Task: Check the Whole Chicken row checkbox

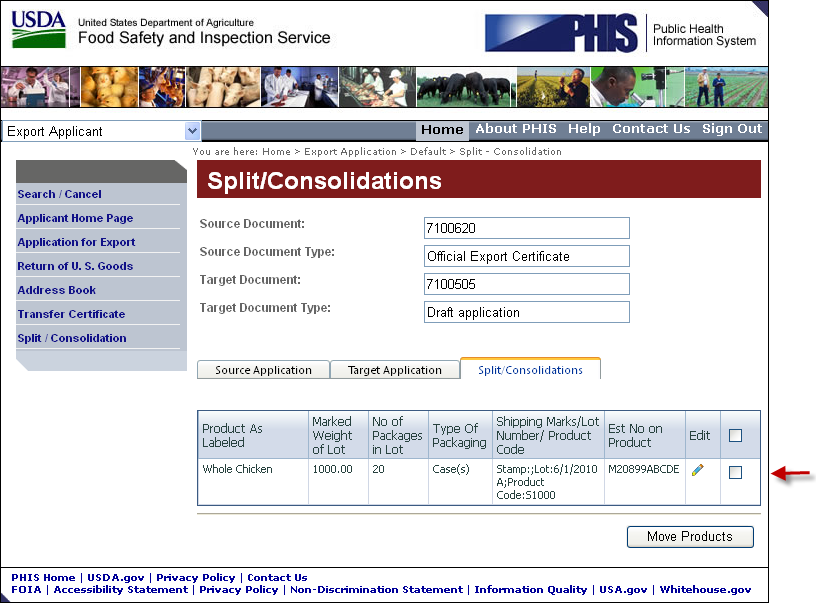Action: click(x=735, y=472)
